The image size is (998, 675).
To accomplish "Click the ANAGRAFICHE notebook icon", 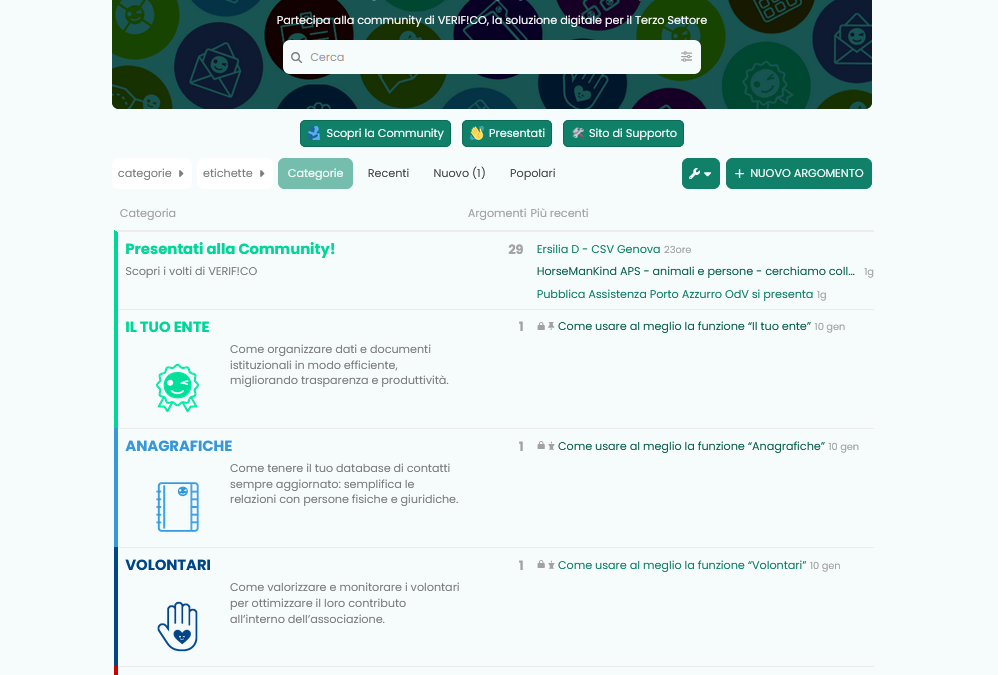I will pos(178,506).
